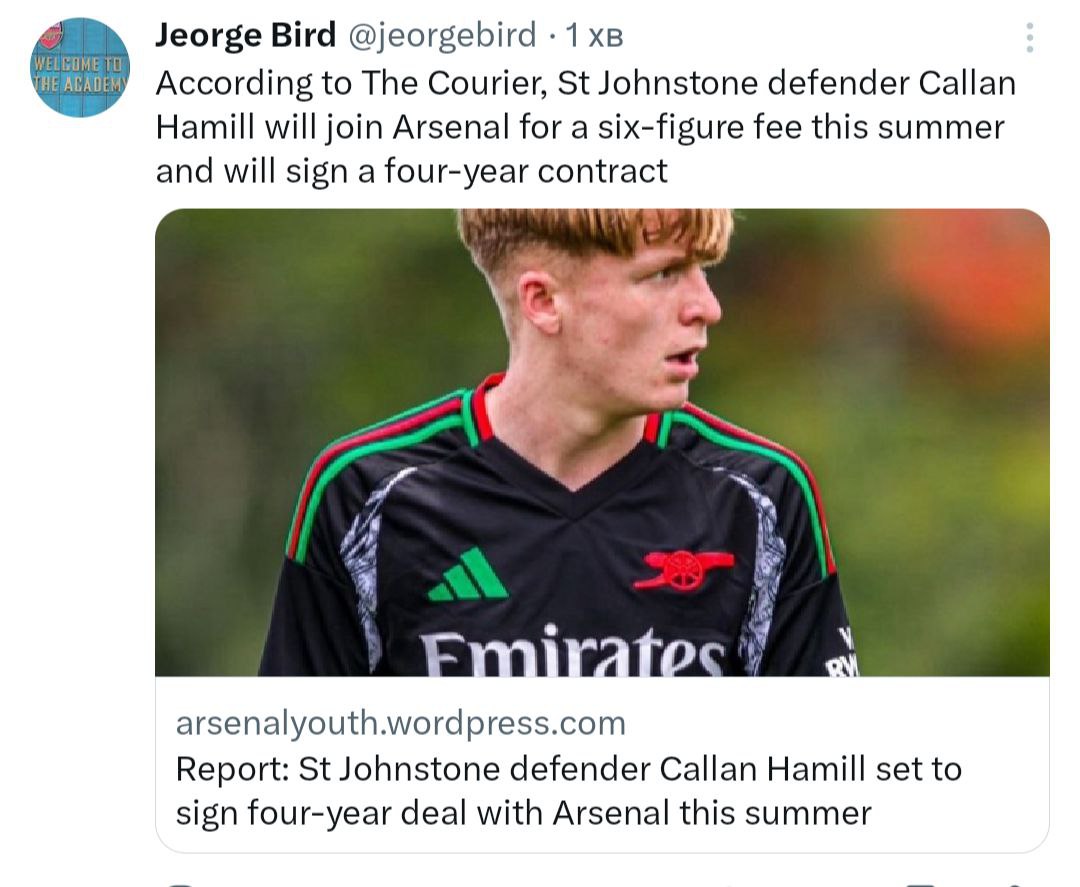
Task: Open the Welcome to the Academy profile avatar
Action: [x=80, y=67]
